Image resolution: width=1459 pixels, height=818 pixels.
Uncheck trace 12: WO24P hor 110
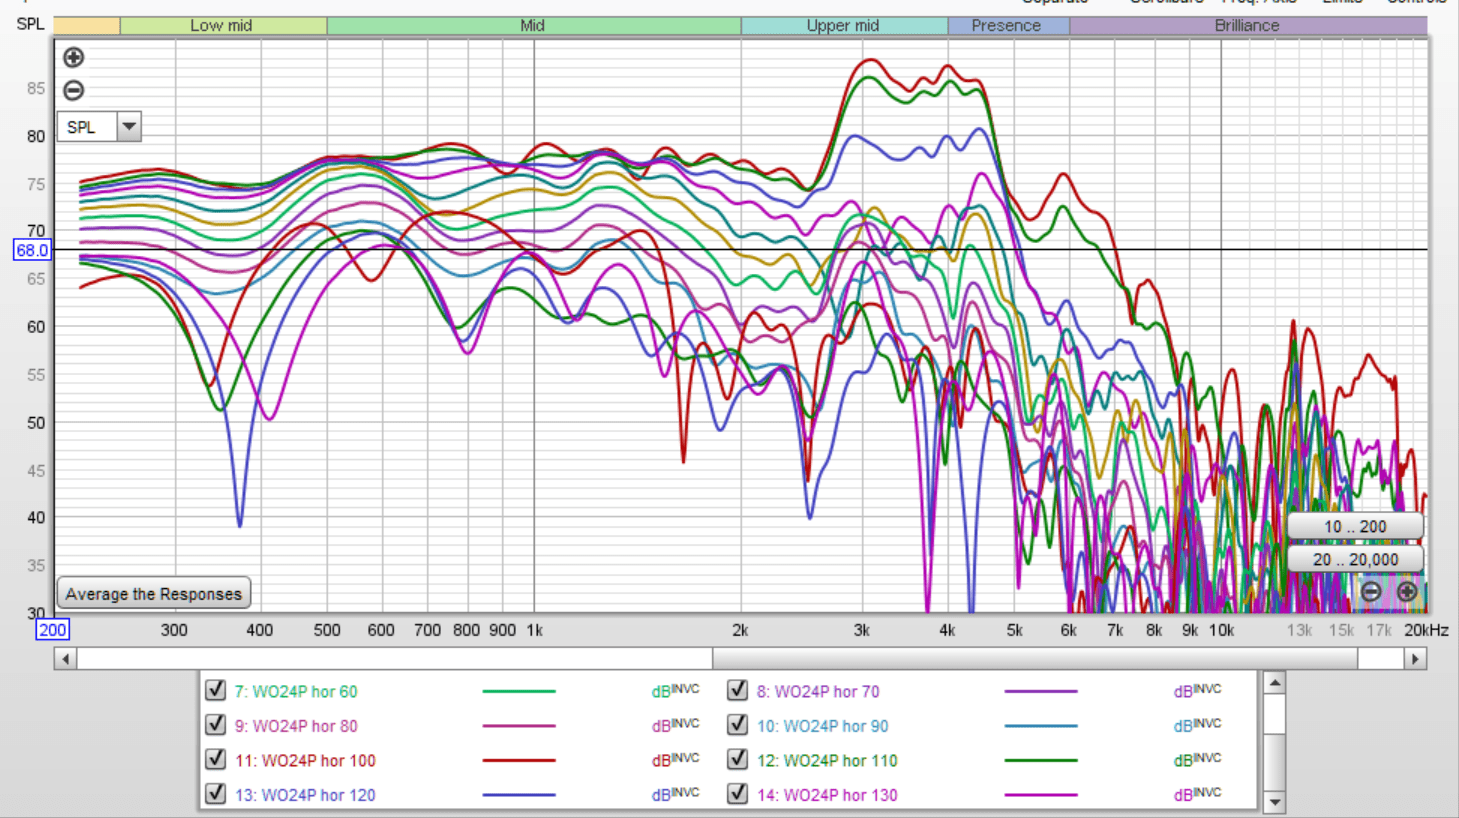click(x=737, y=759)
